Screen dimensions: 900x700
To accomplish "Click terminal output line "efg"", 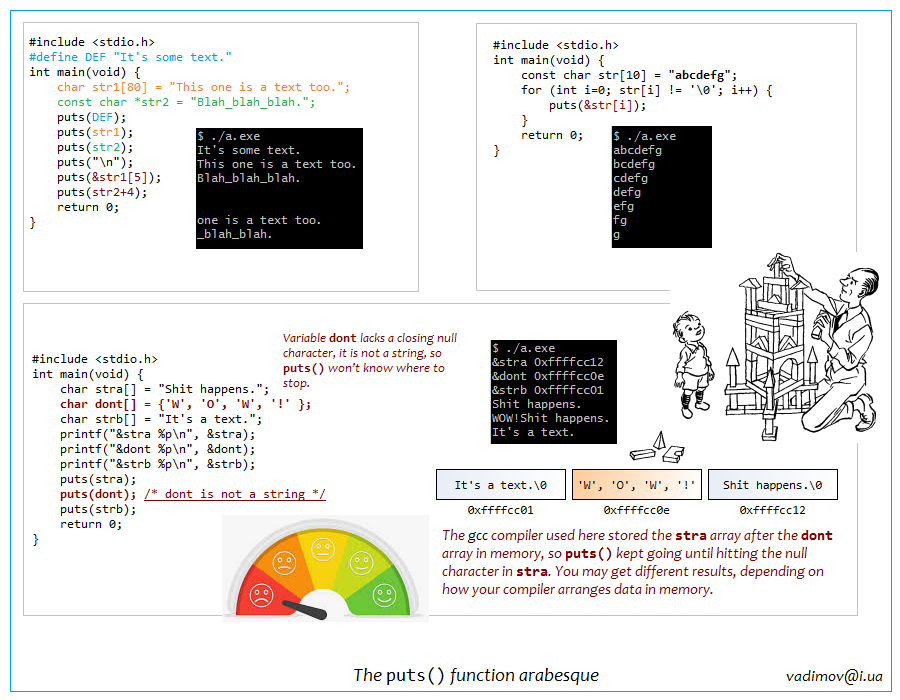I will coord(623,207).
